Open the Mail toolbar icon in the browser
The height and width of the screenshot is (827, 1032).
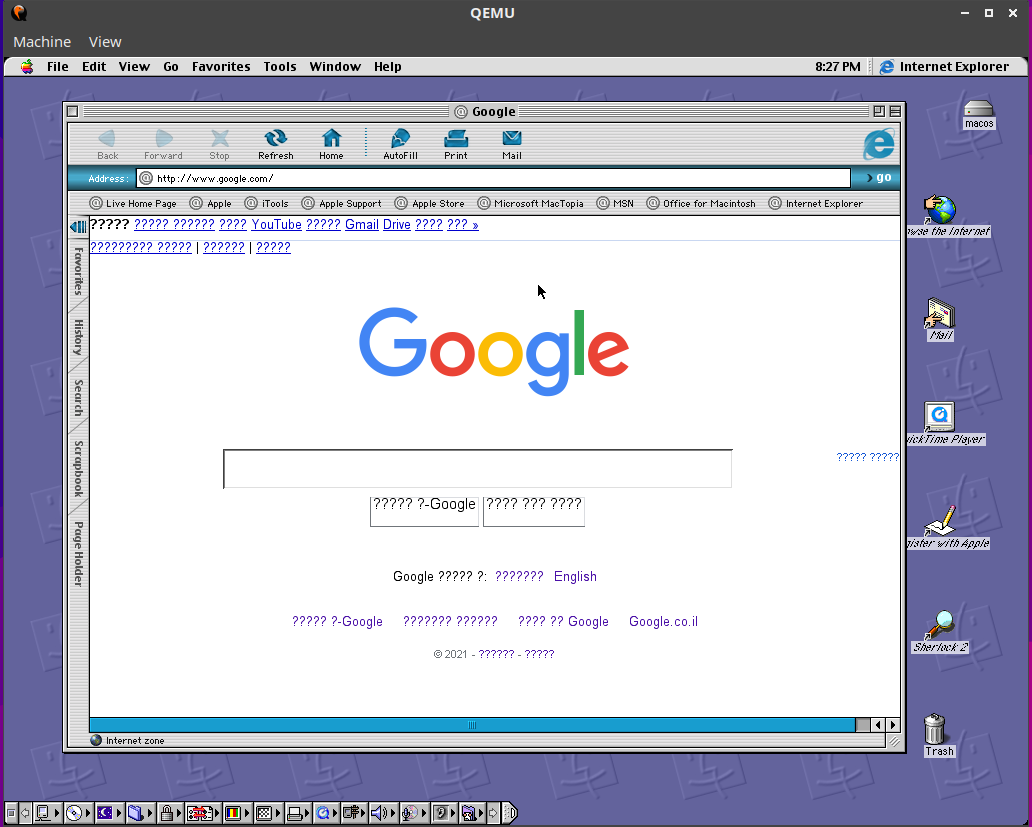511,145
